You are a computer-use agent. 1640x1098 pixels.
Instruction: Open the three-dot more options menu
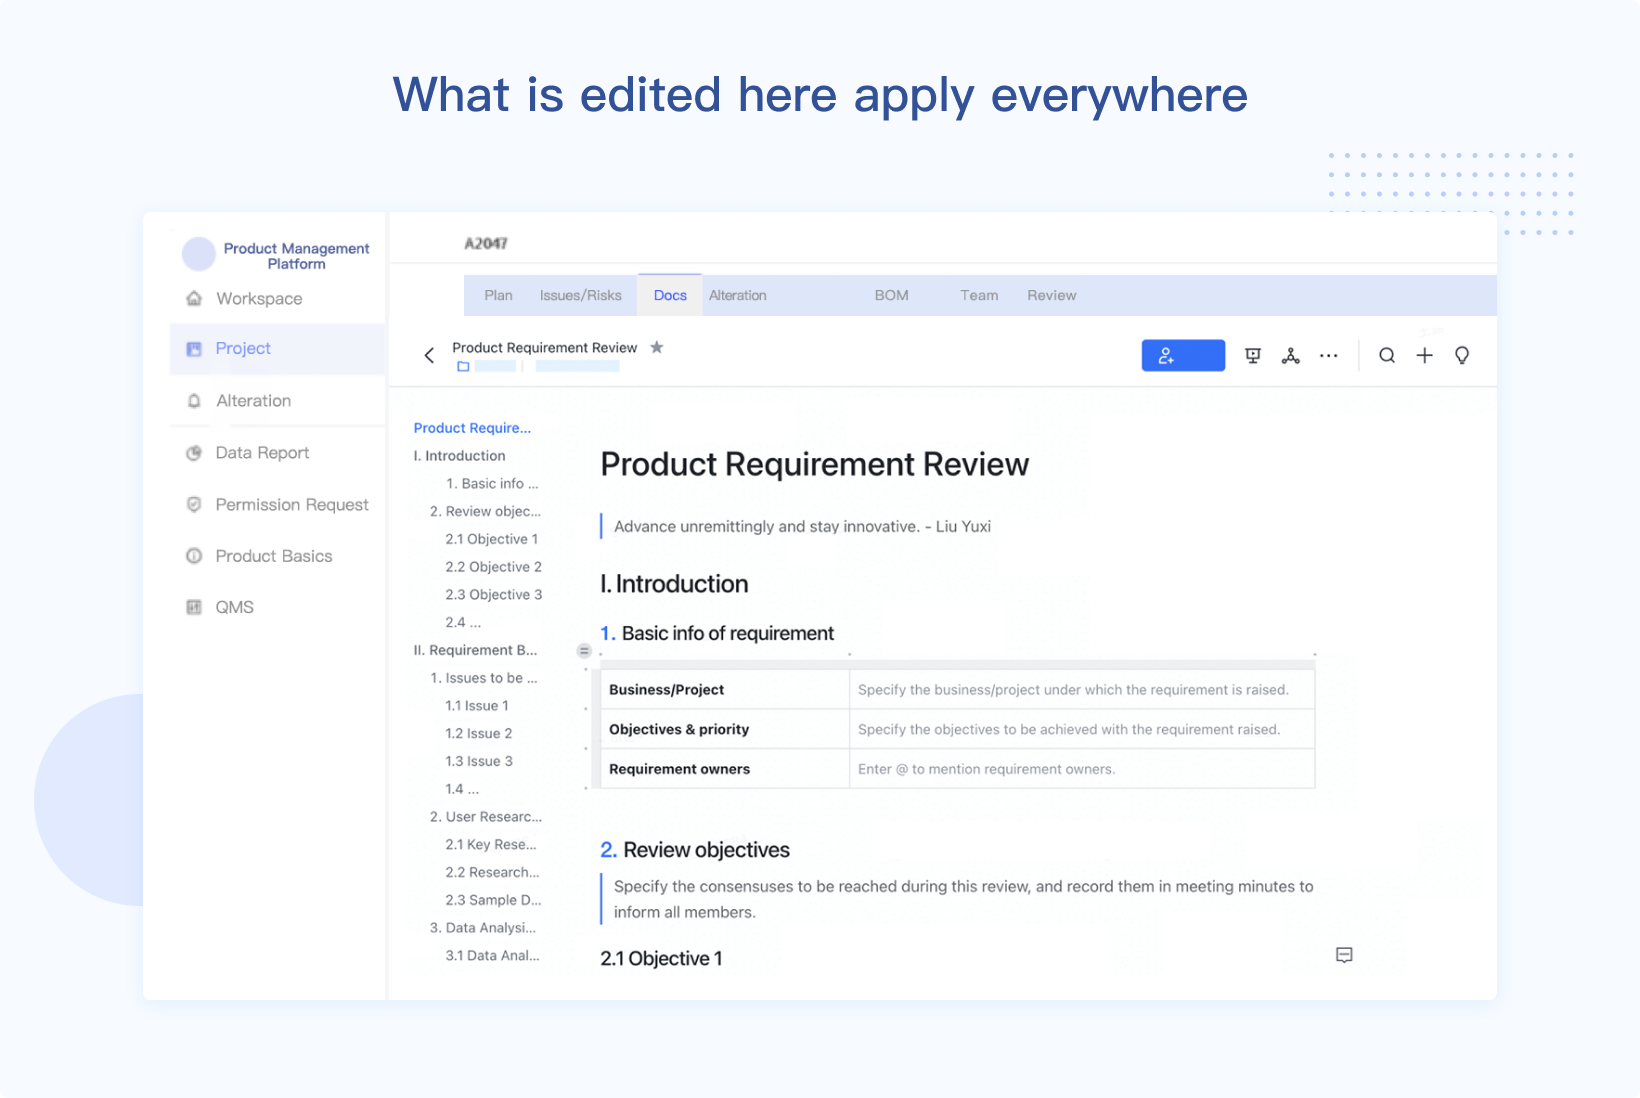1328,355
